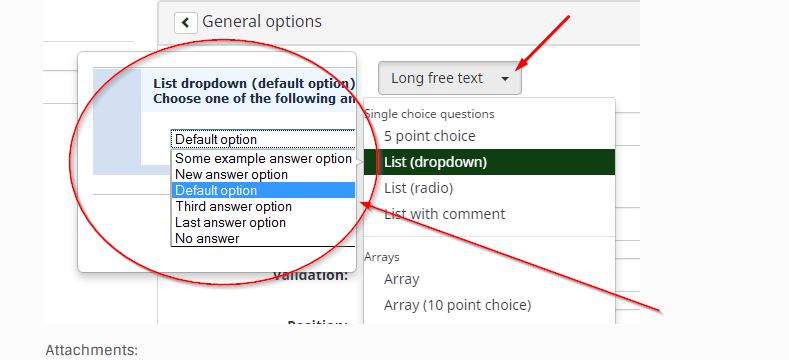Click the Arrays group header

tap(382, 257)
